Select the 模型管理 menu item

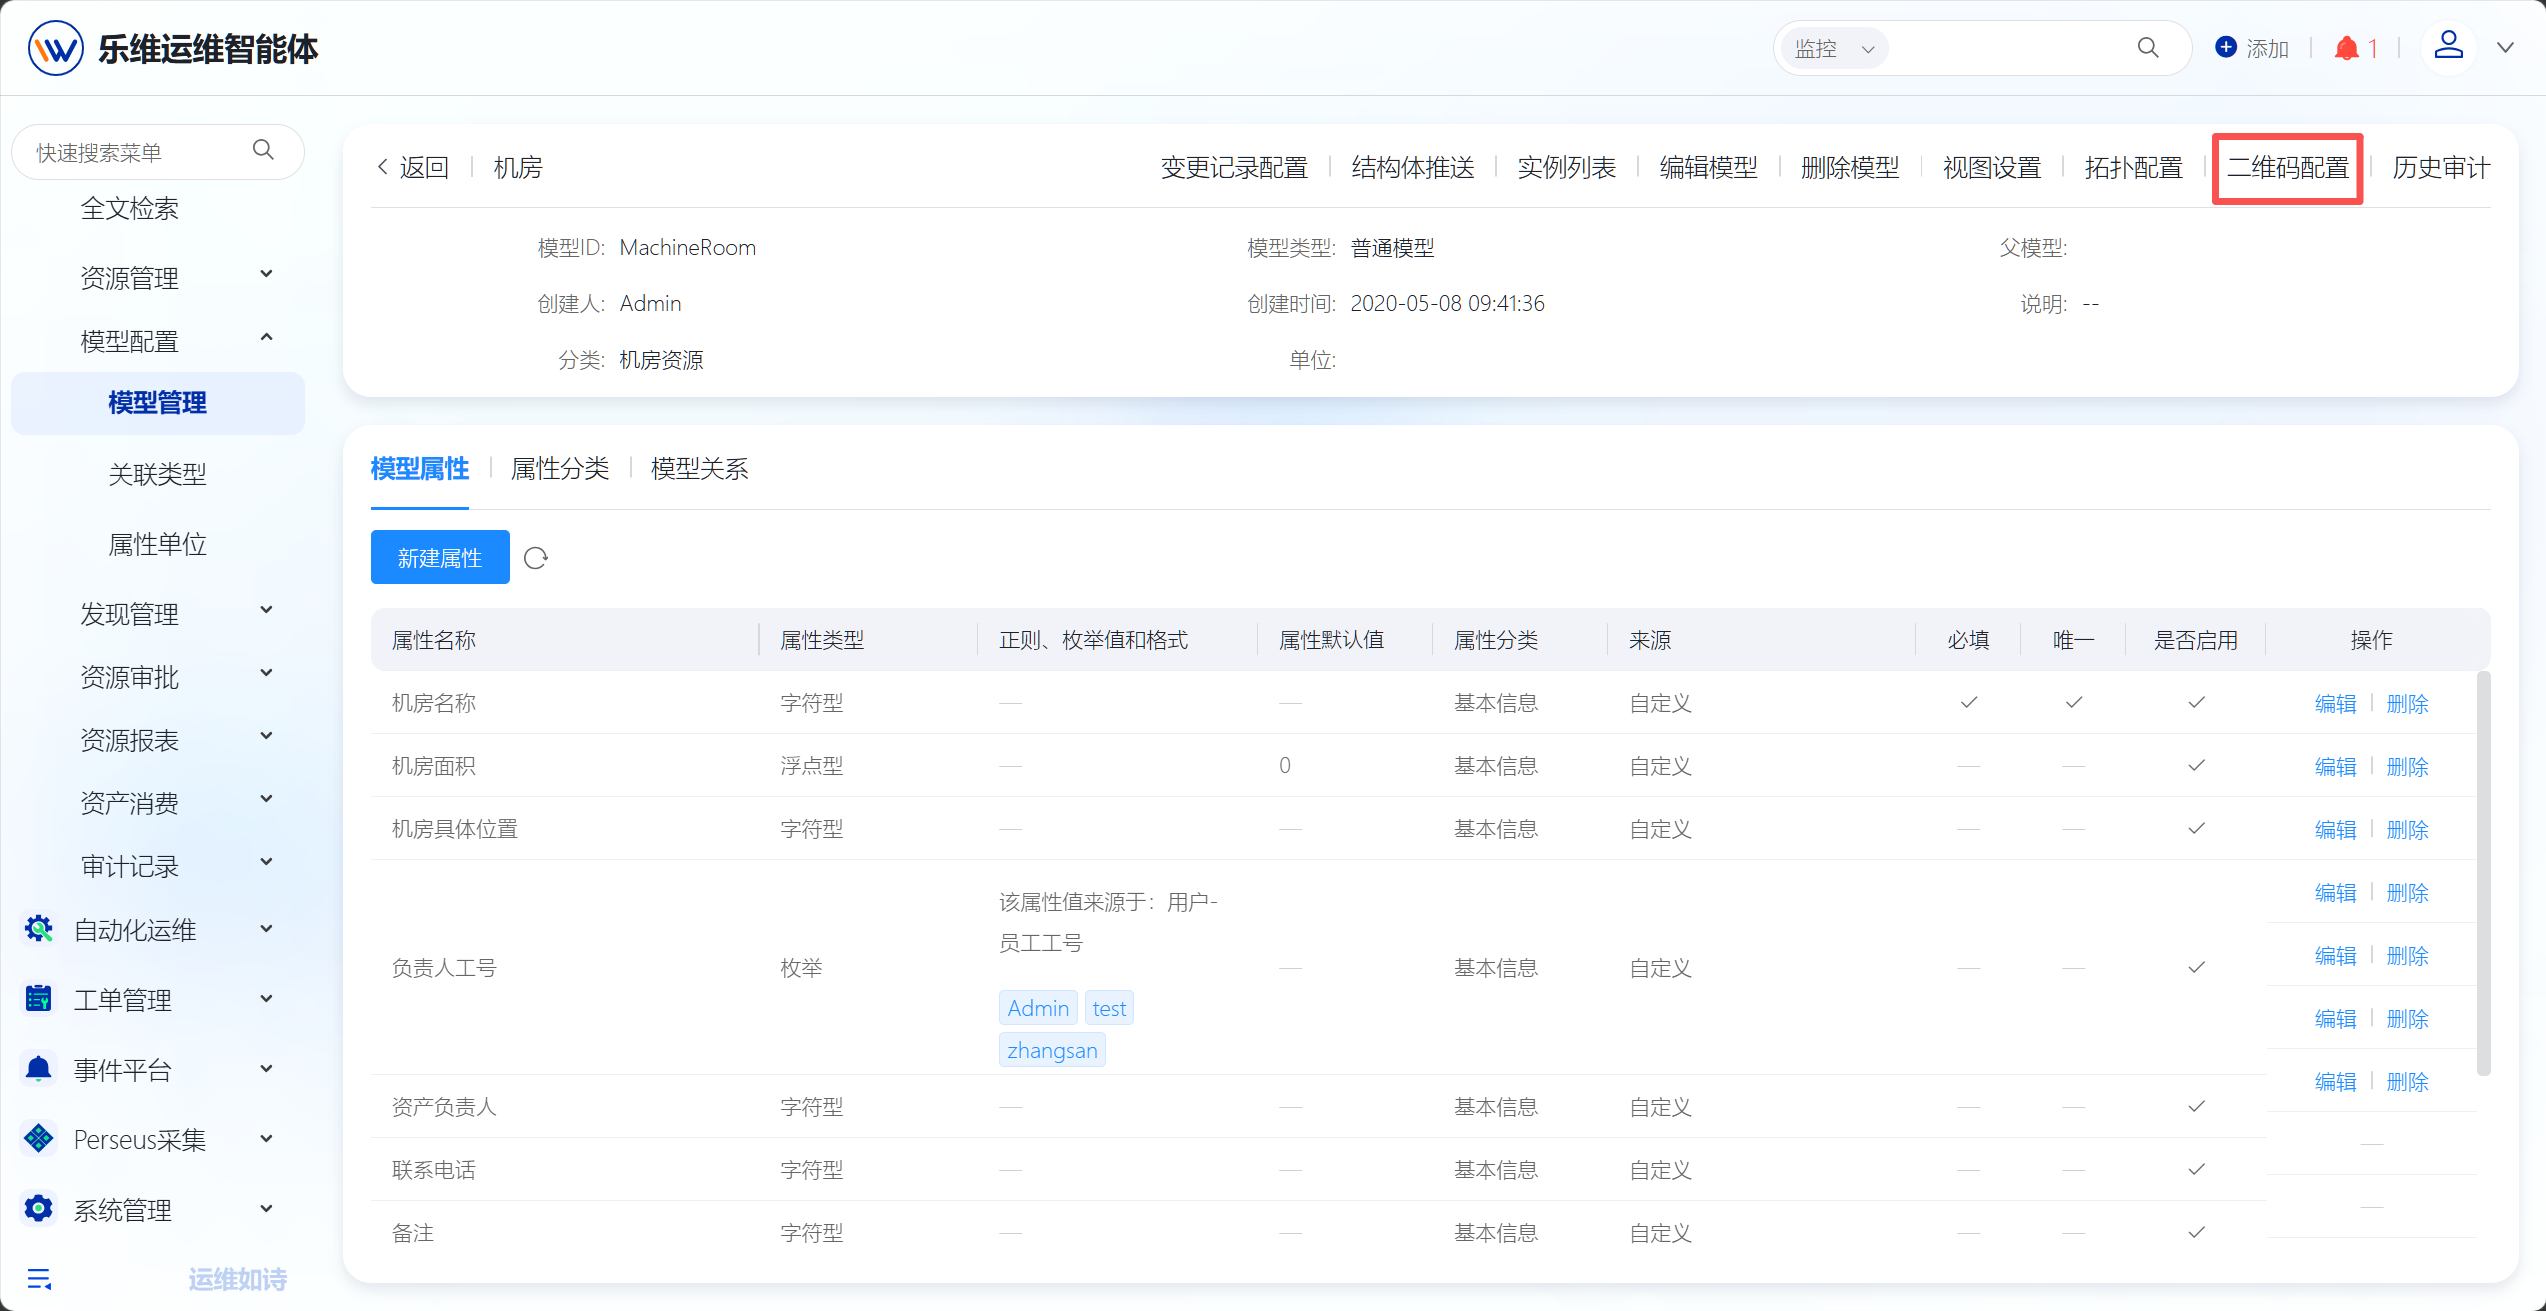click(x=158, y=403)
